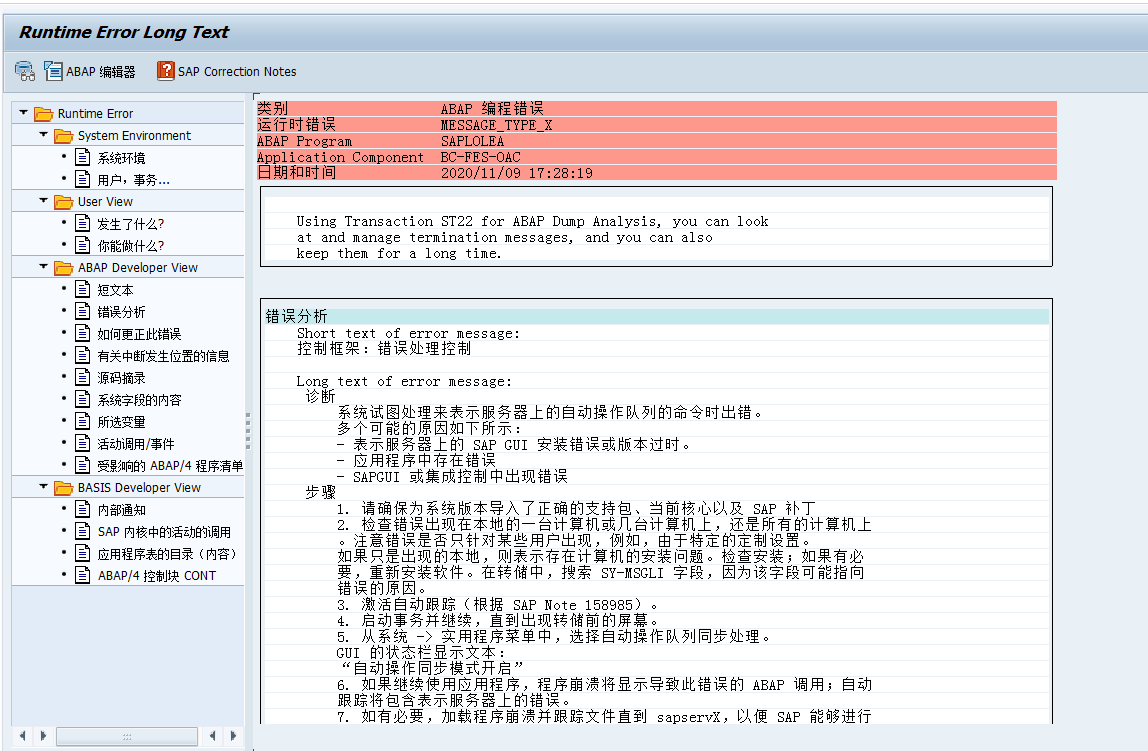
Task: Click the document icon beside 源码摘录
Action: pos(83,377)
